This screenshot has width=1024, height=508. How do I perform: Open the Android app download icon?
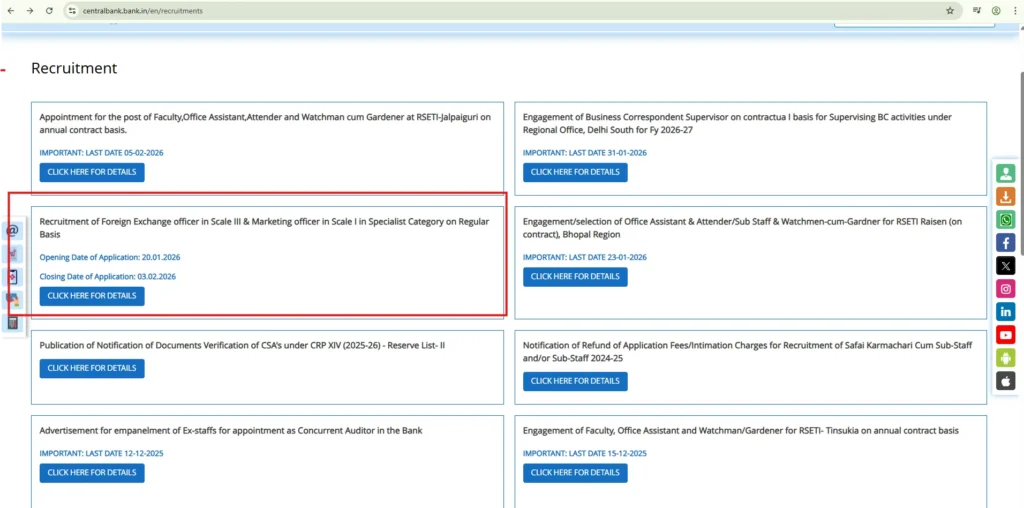(1005, 358)
